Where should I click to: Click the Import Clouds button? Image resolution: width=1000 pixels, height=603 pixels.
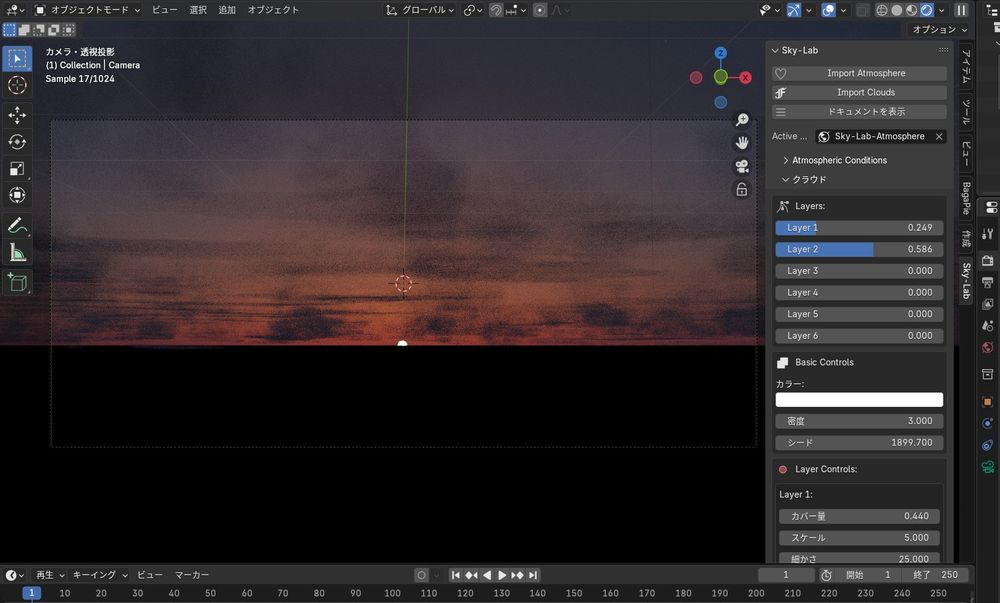[866, 92]
